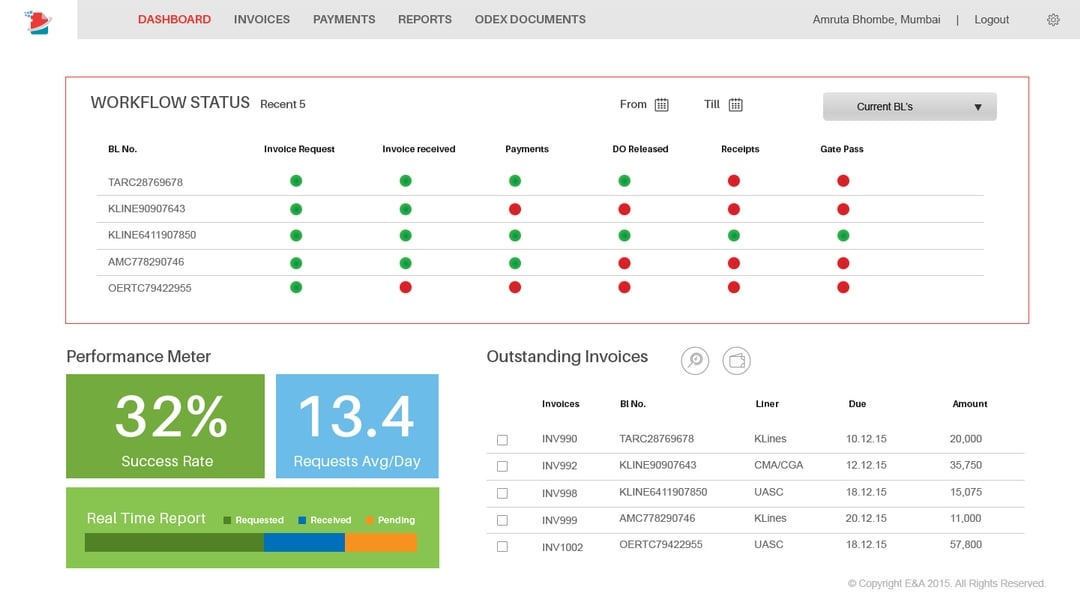Click KLINE6411907850 Receipts green status dot
The width and height of the screenshot is (1080, 608).
[734, 236]
